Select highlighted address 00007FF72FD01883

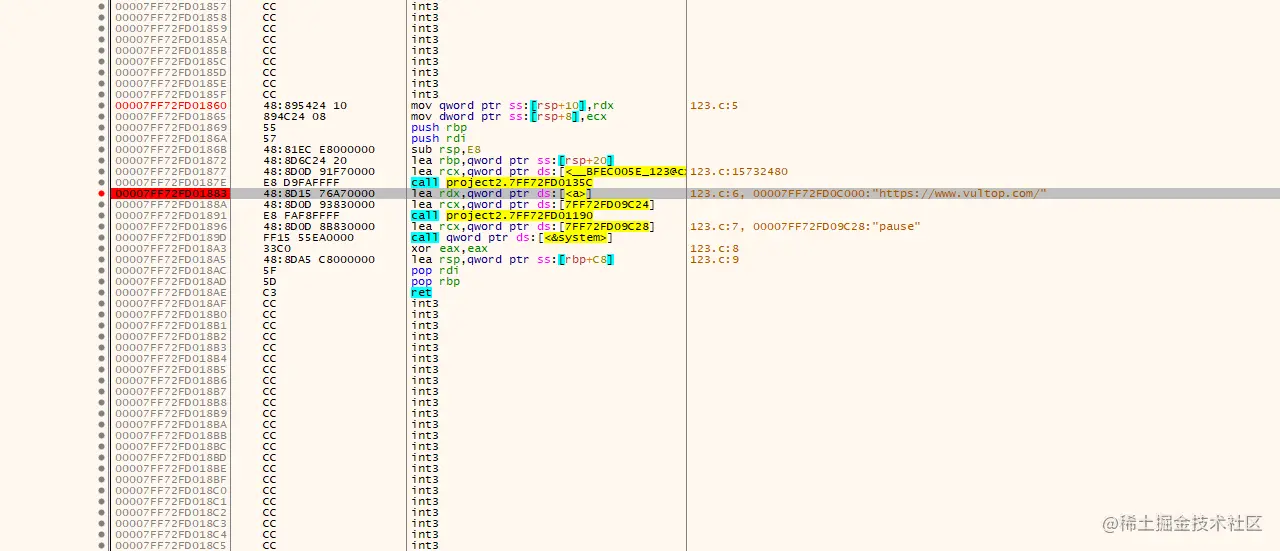[x=171, y=193]
